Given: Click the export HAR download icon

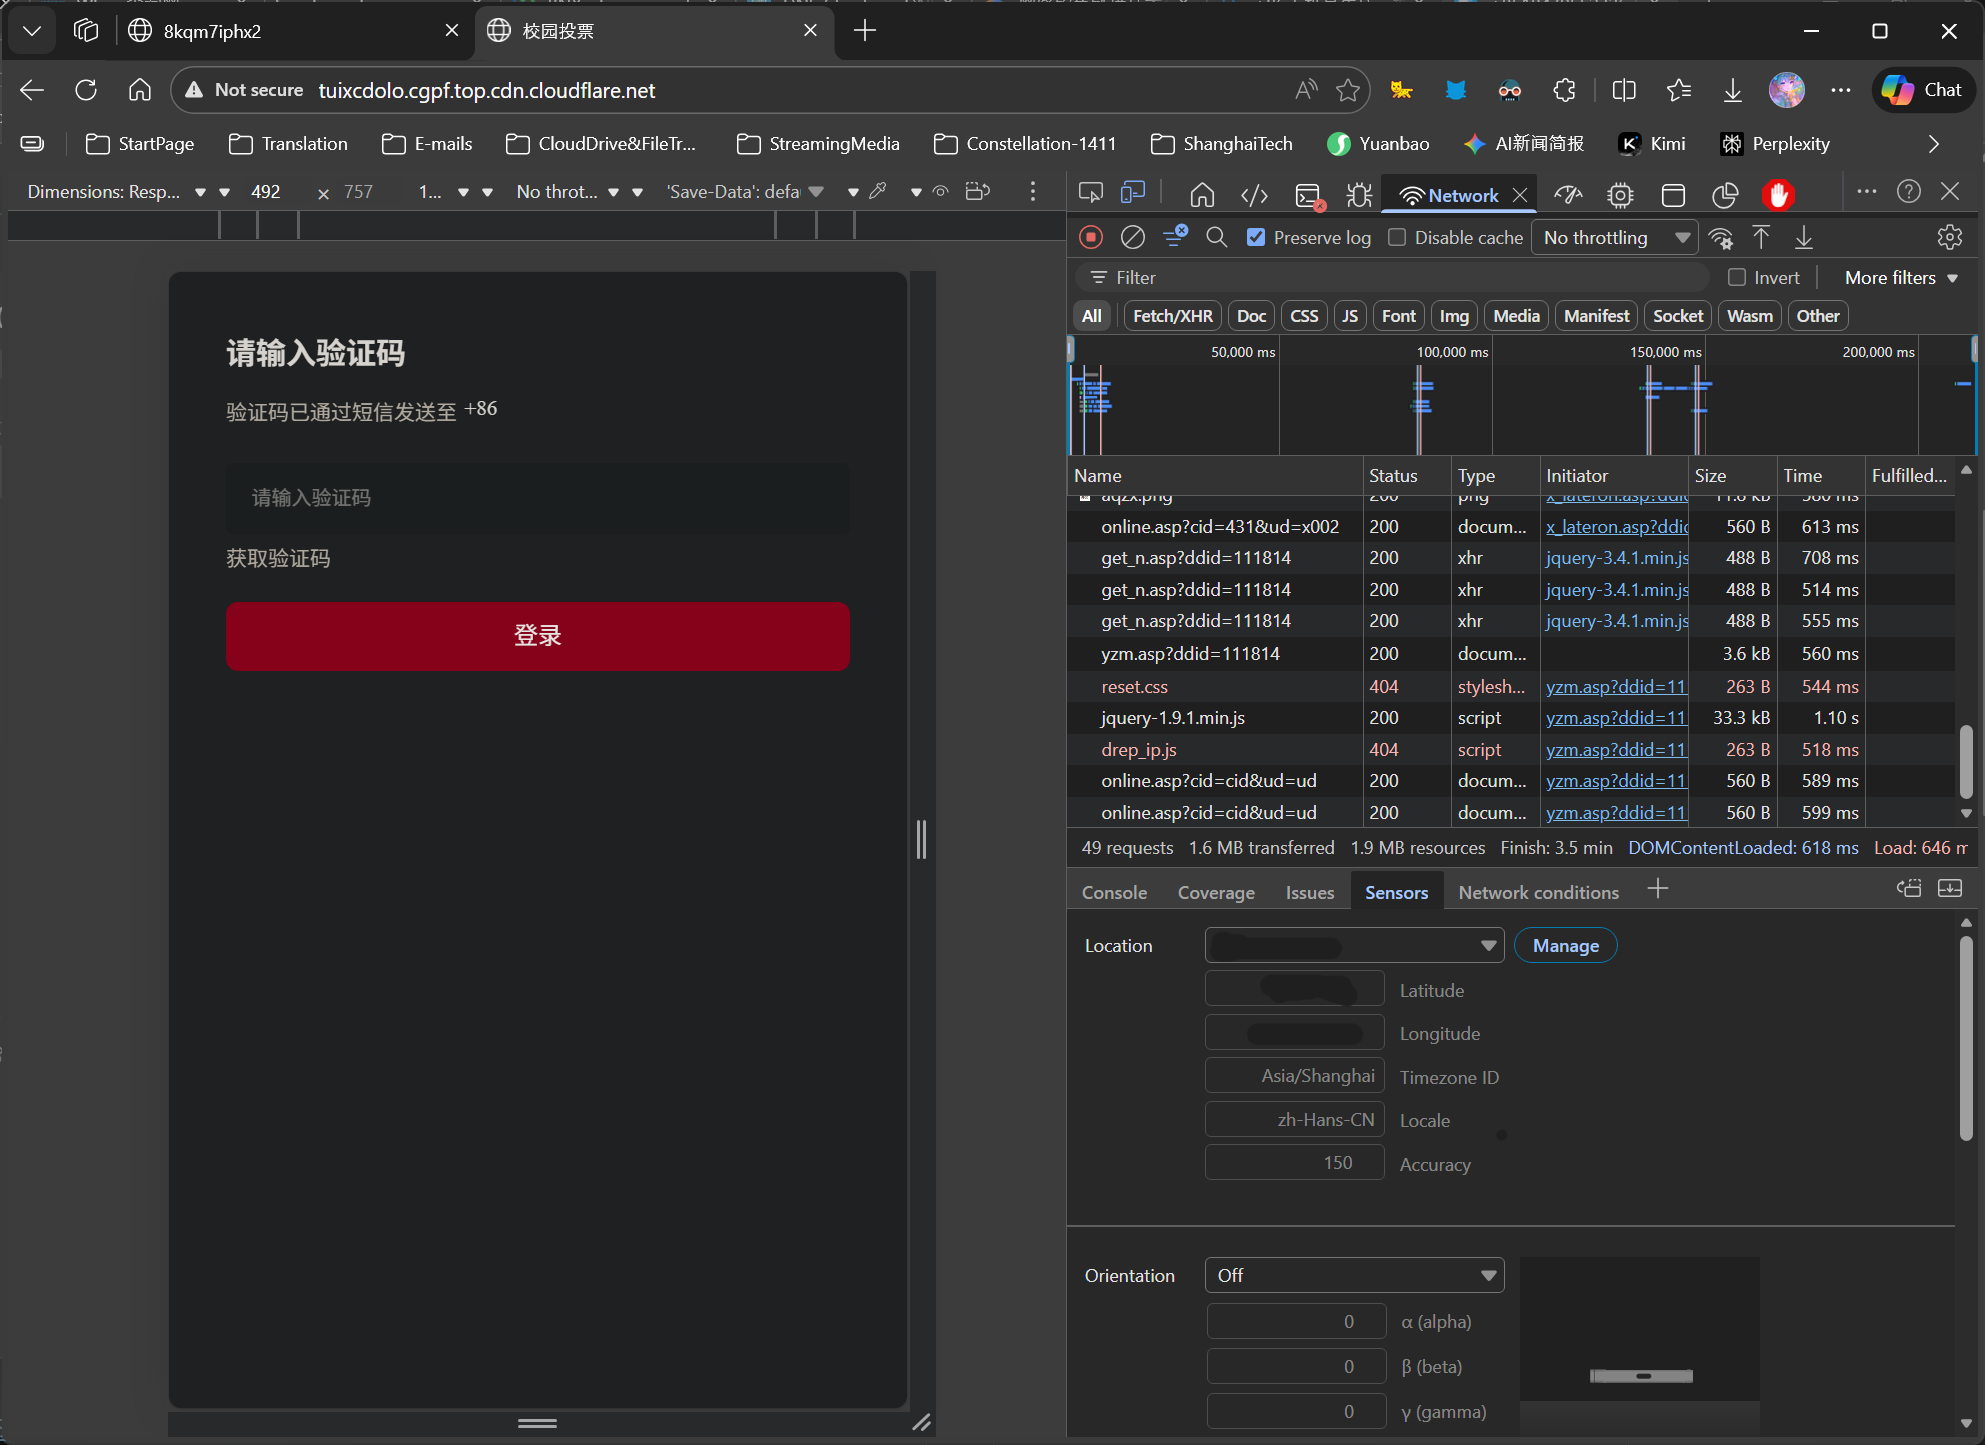Looking at the screenshot, I should (1803, 237).
